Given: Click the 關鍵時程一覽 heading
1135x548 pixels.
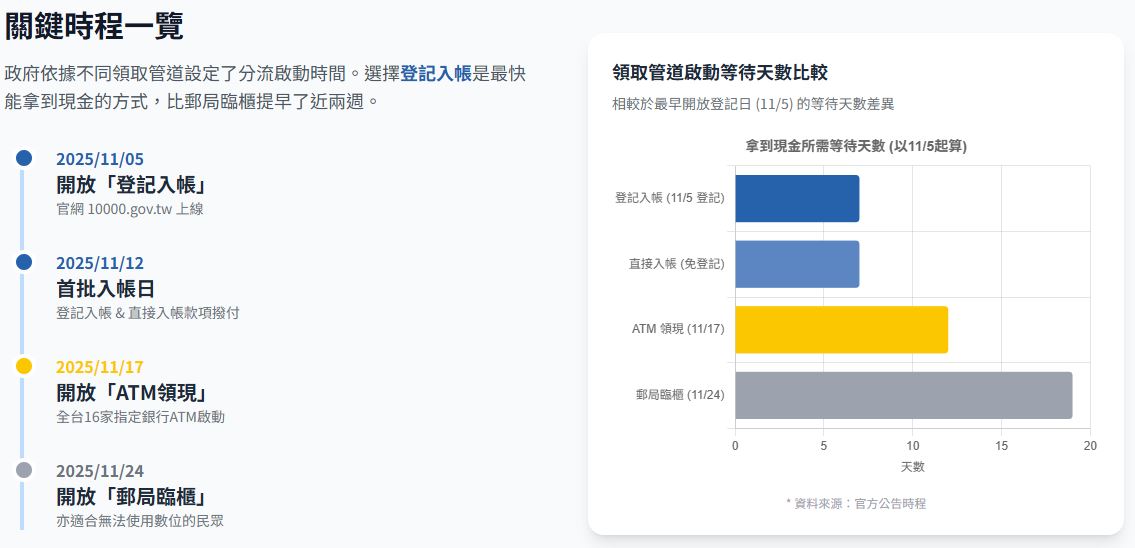Looking at the screenshot, I should 94,25.
